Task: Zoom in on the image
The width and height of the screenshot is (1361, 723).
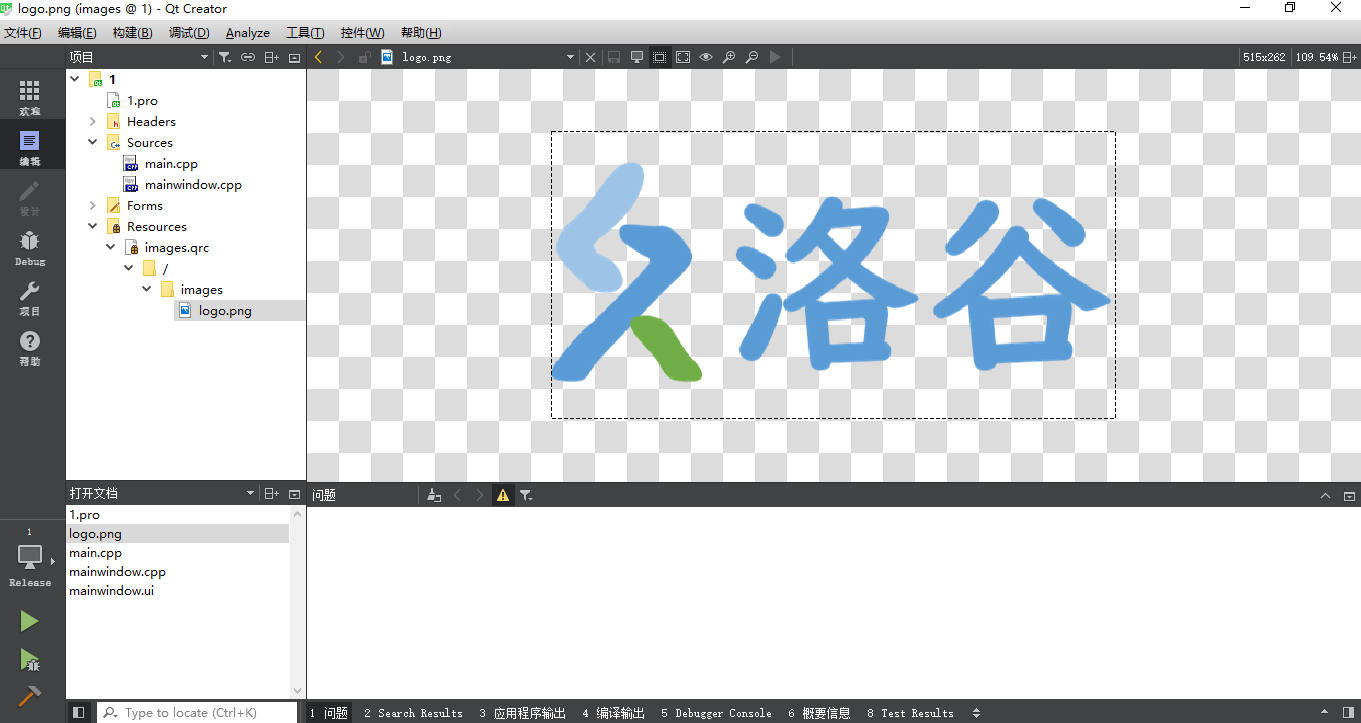Action: (x=729, y=57)
